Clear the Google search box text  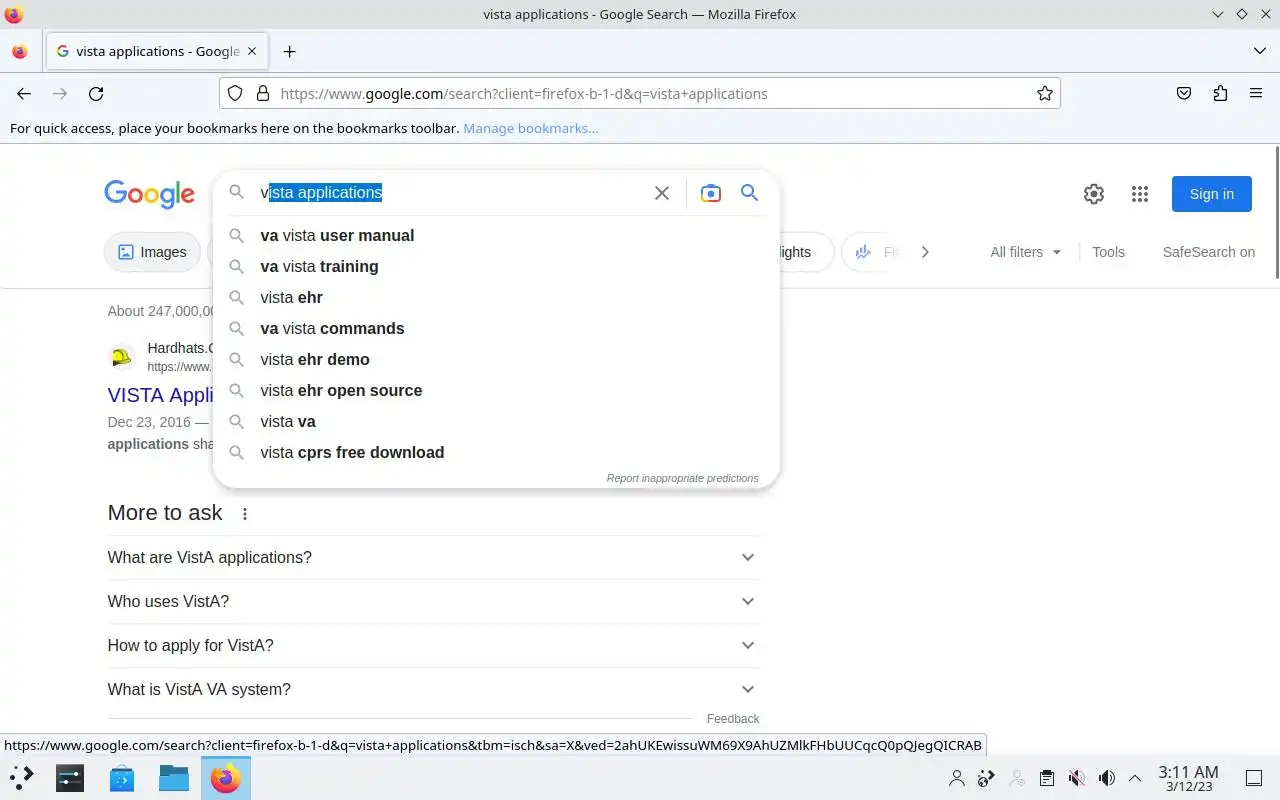[x=662, y=193]
